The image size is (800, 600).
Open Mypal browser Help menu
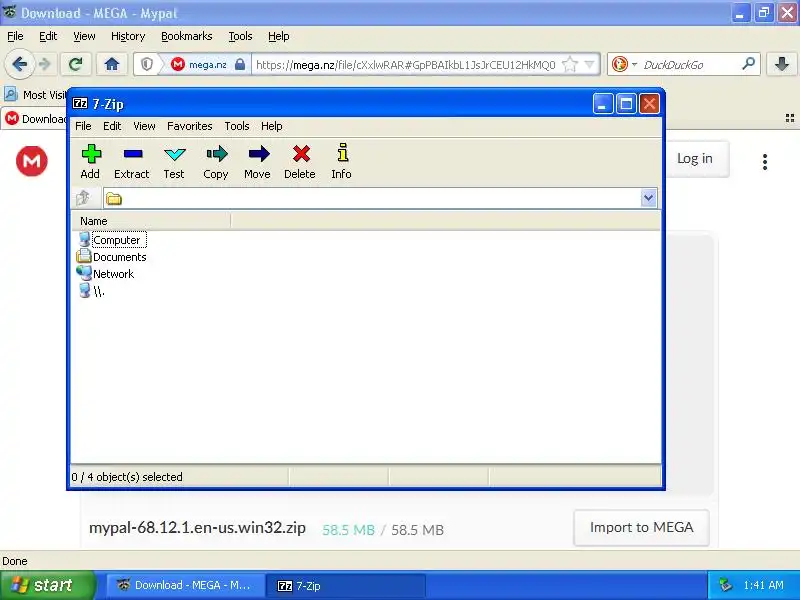279,36
